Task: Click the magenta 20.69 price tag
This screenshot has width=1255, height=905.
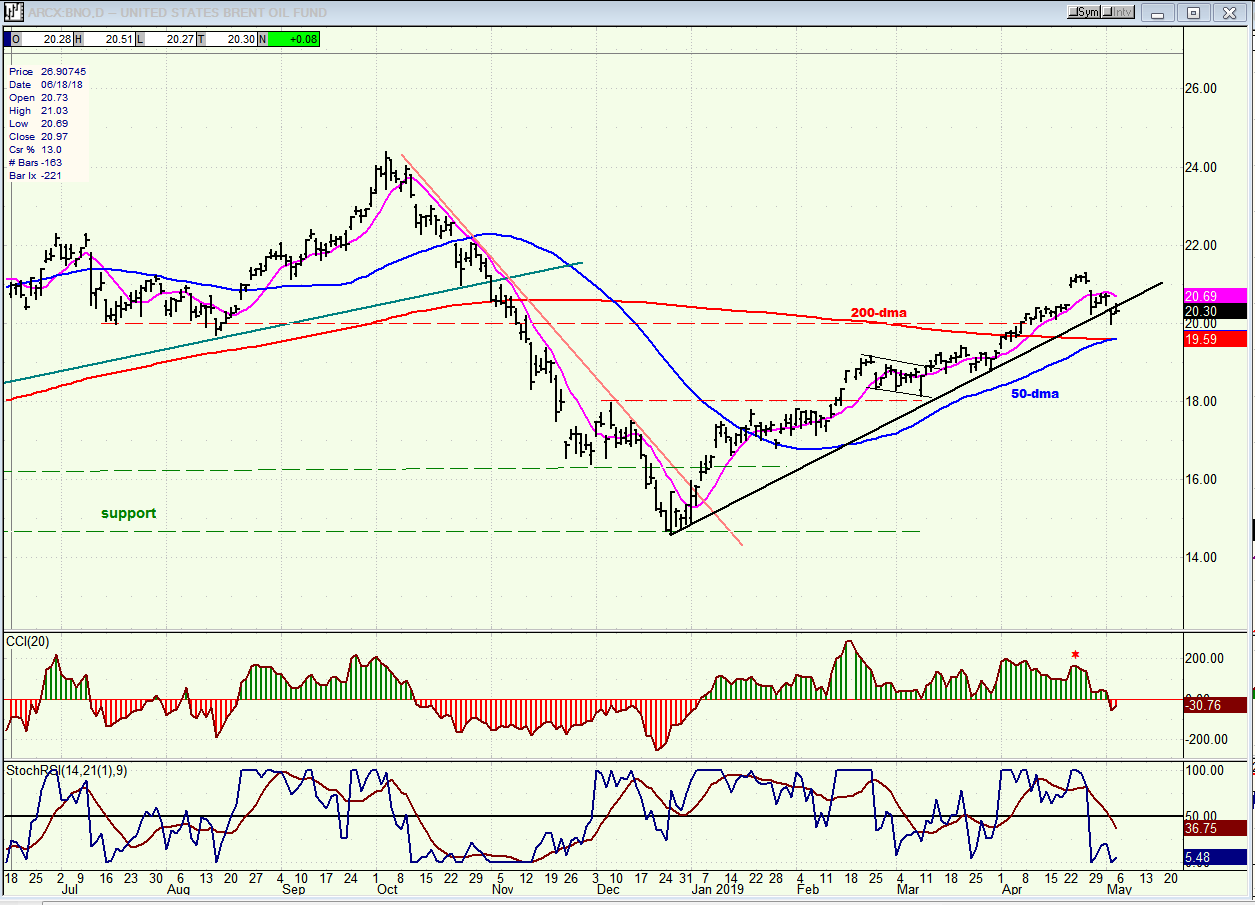Action: (1215, 297)
